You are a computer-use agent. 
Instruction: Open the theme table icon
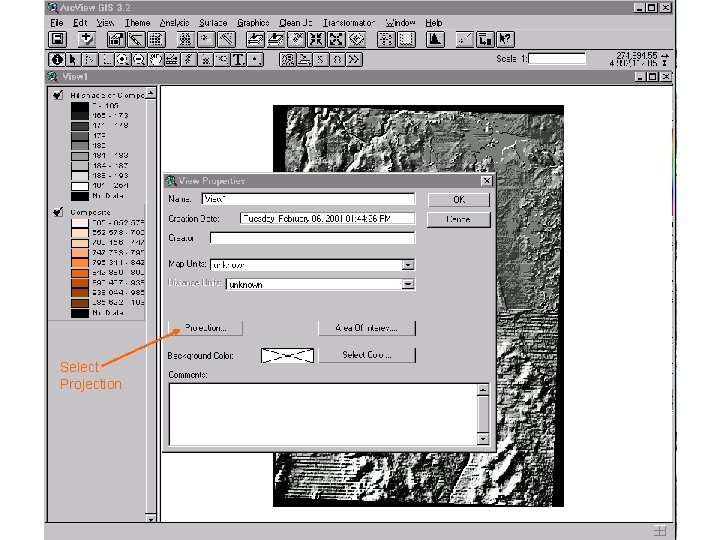pyautogui.click(x=156, y=39)
